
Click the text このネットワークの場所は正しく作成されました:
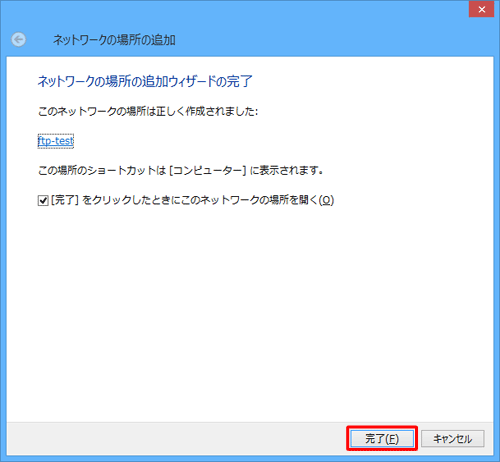[148, 111]
